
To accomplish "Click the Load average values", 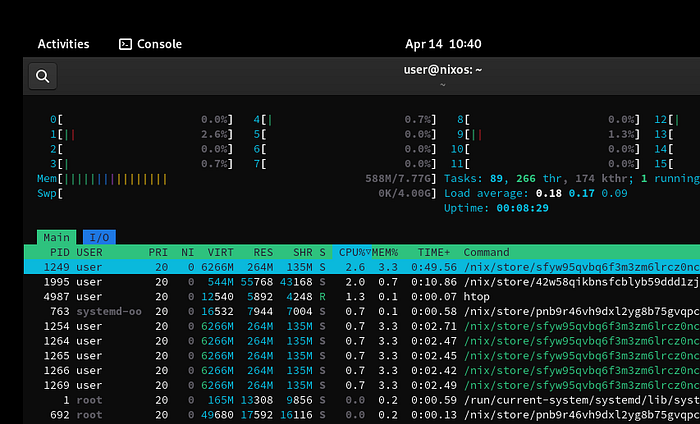I will [x=582, y=193].
